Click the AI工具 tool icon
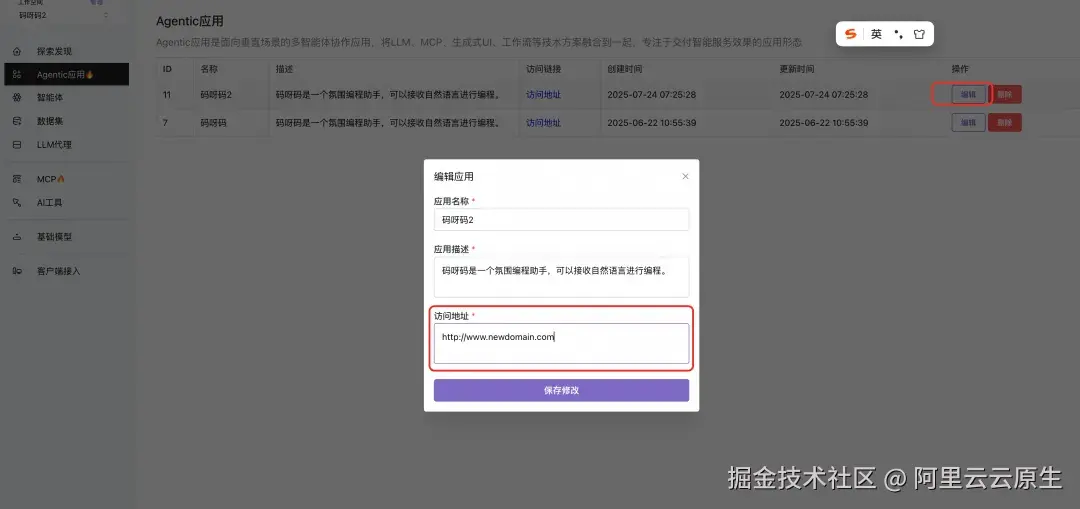Screen dimensions: 1080x509 (x=17, y=202)
